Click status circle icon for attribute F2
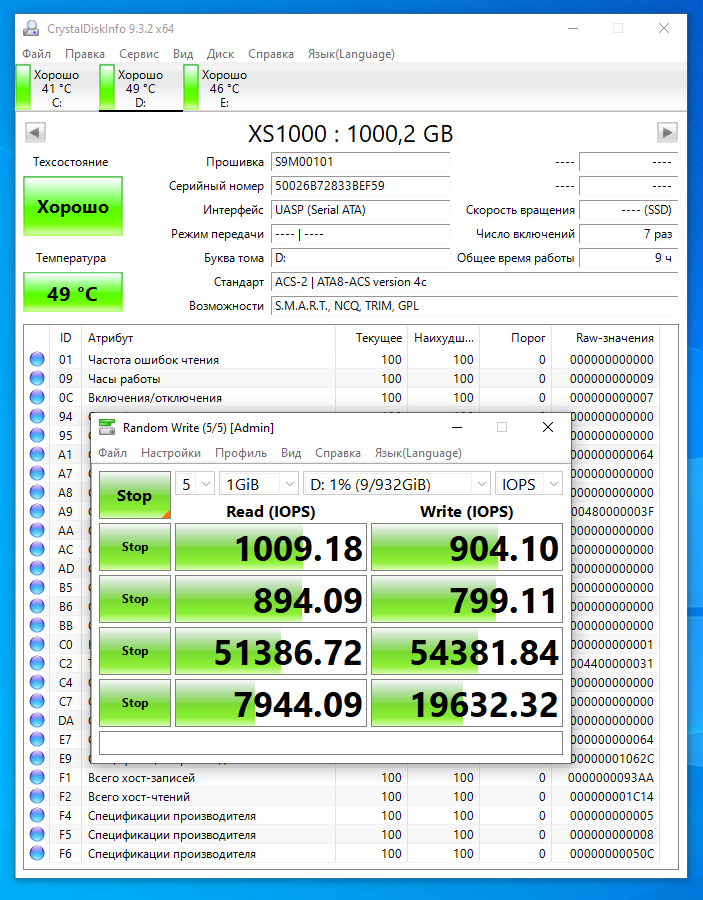 pyautogui.click(x=37, y=796)
